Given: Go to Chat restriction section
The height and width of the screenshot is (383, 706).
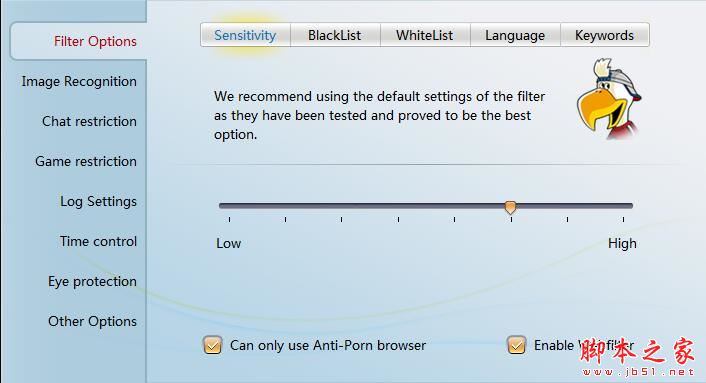Looking at the screenshot, I should tap(89, 122).
